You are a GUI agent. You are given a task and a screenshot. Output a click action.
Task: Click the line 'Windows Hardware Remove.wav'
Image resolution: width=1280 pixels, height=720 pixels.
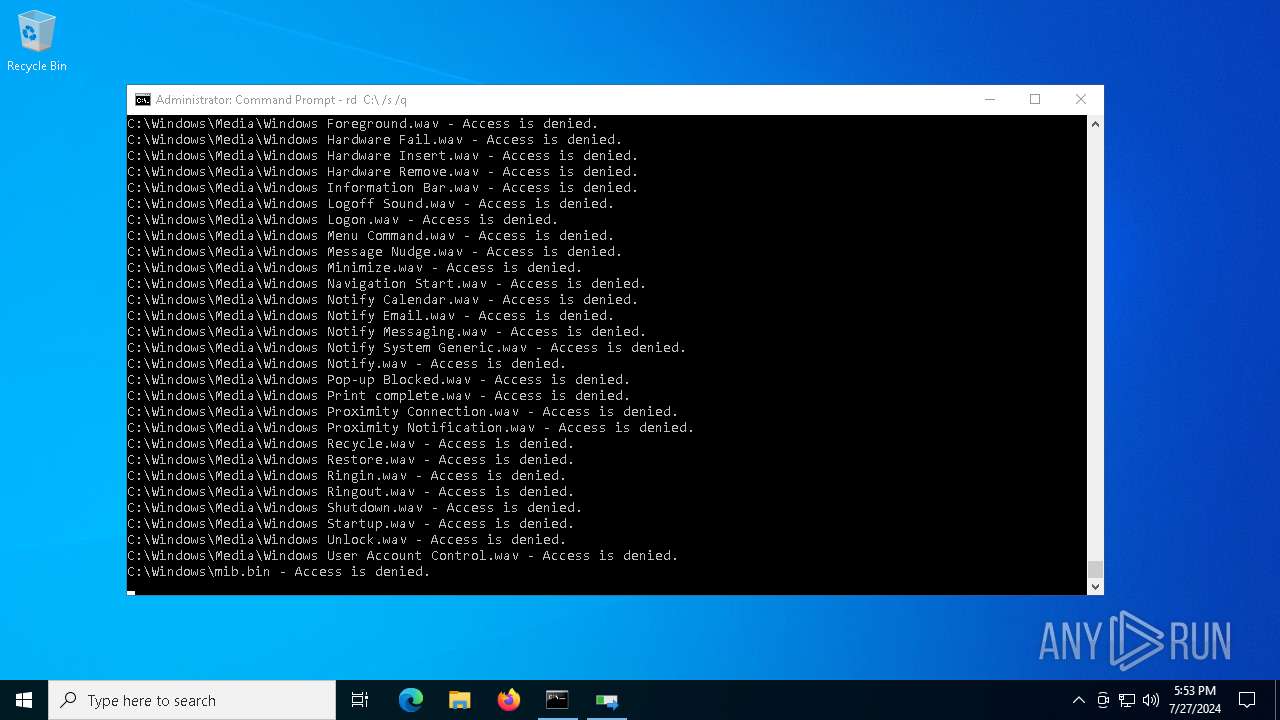[383, 172]
